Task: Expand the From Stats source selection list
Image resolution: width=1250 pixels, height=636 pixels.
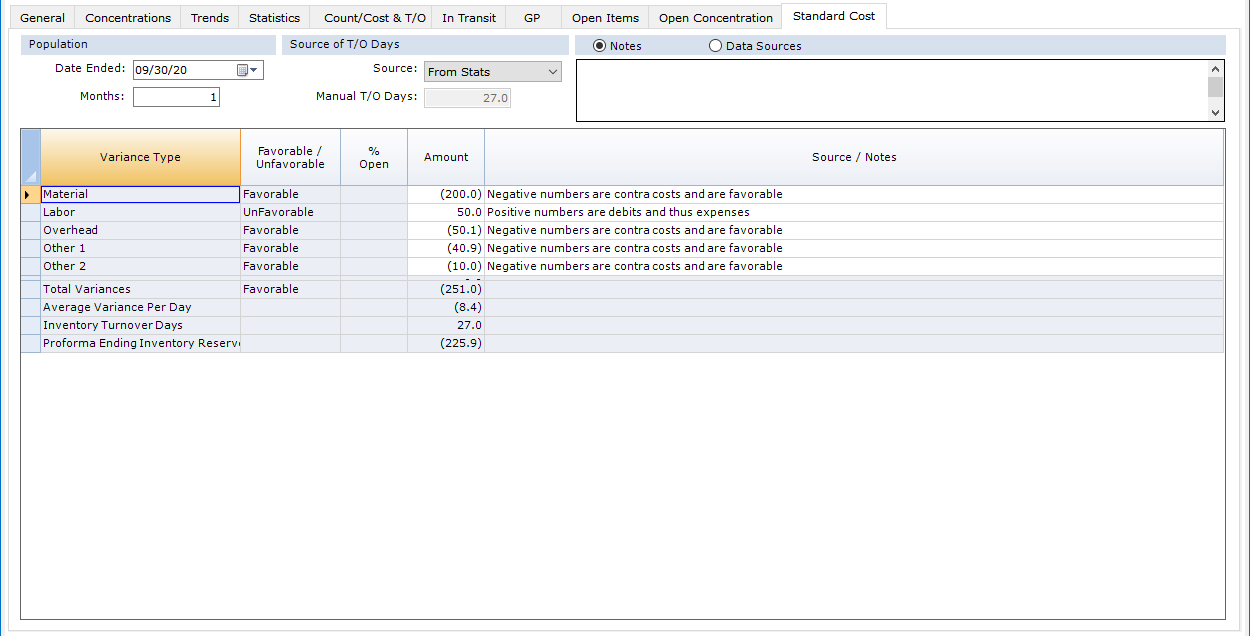Action: click(x=551, y=71)
